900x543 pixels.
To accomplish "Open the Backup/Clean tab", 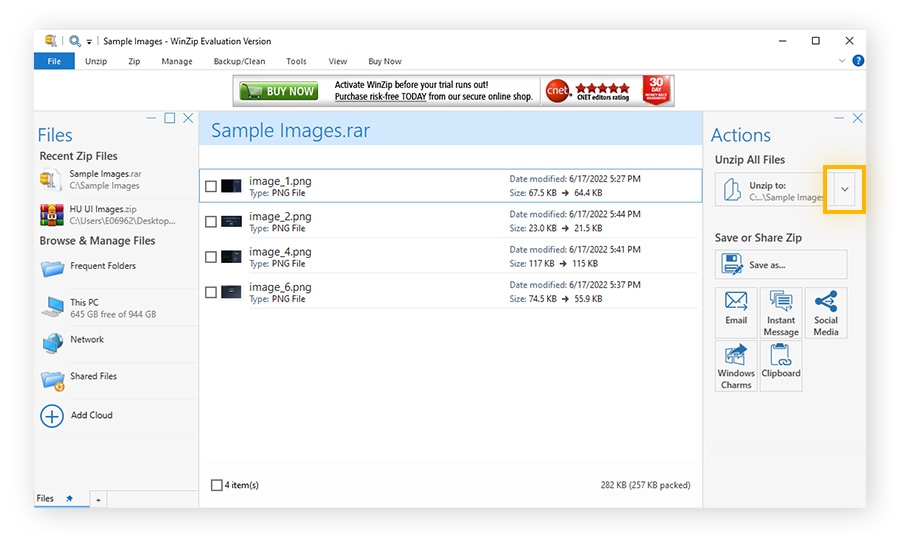I will [x=239, y=61].
